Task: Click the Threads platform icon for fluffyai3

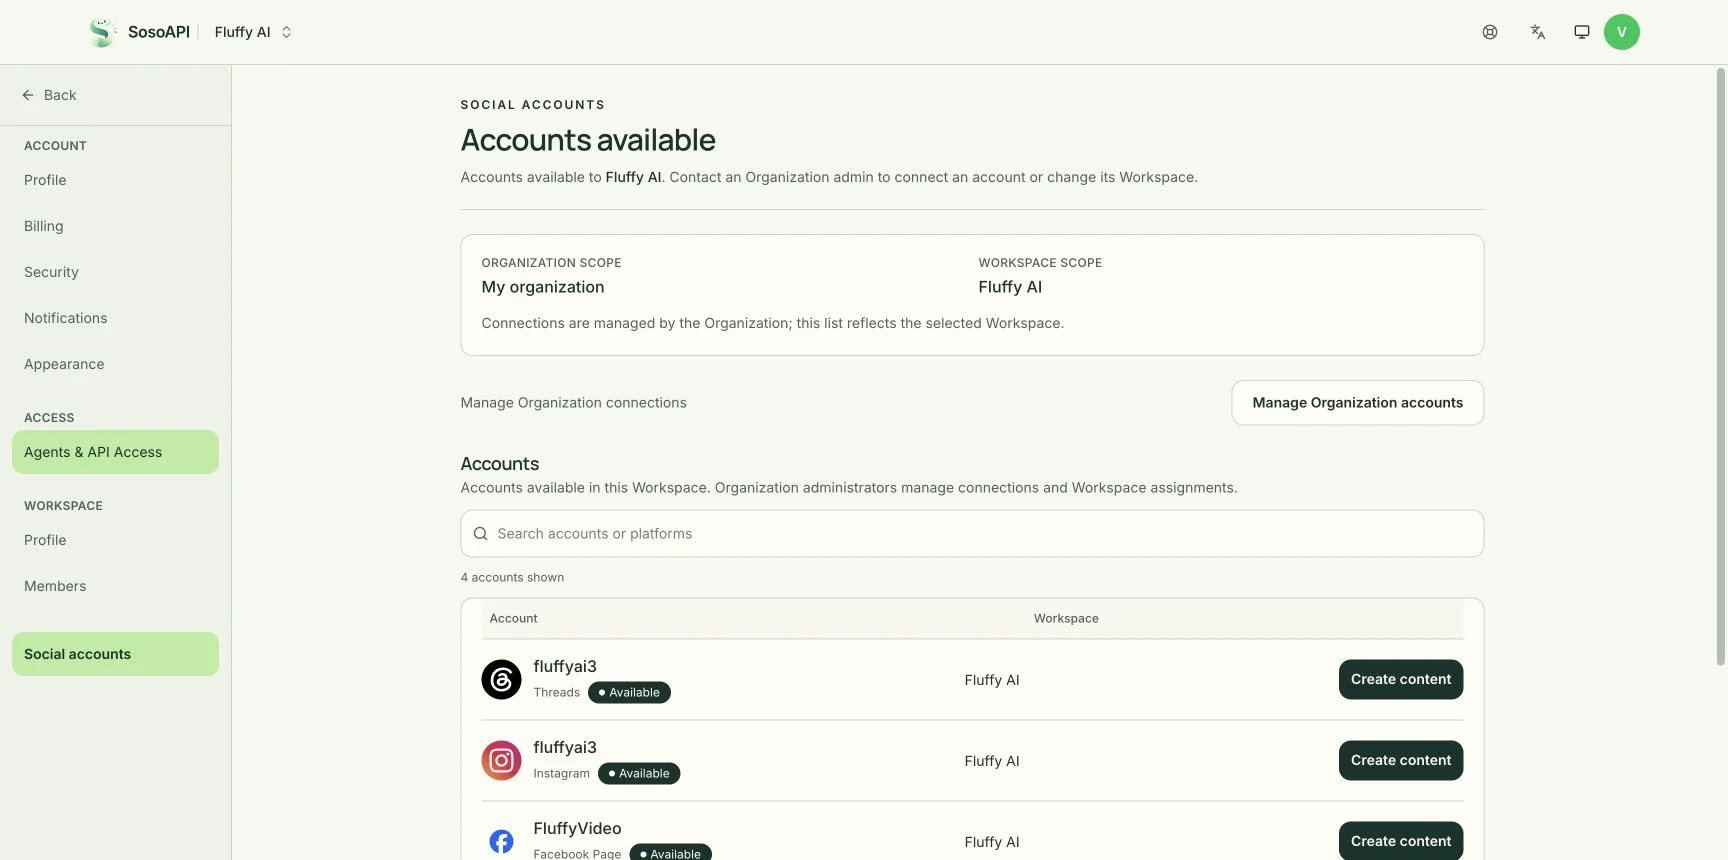Action: [x=501, y=680]
